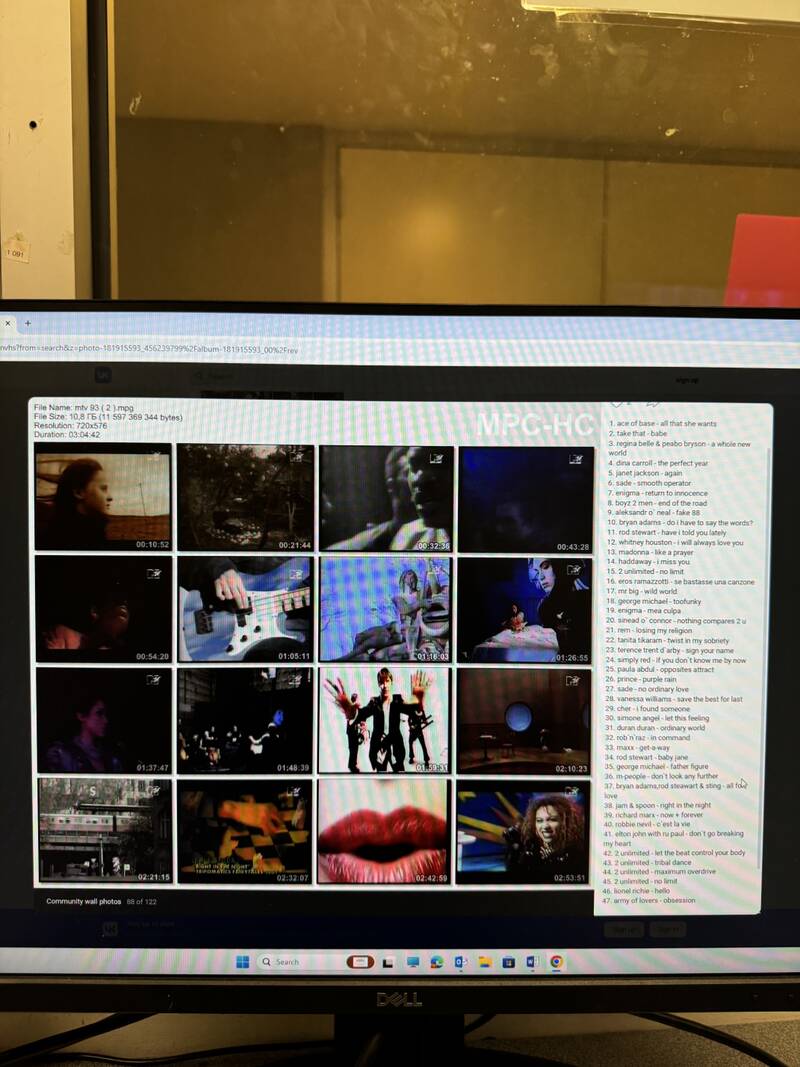Click the frame thumbnail at 00:54:20
This screenshot has height=1067, width=800.
point(103,609)
